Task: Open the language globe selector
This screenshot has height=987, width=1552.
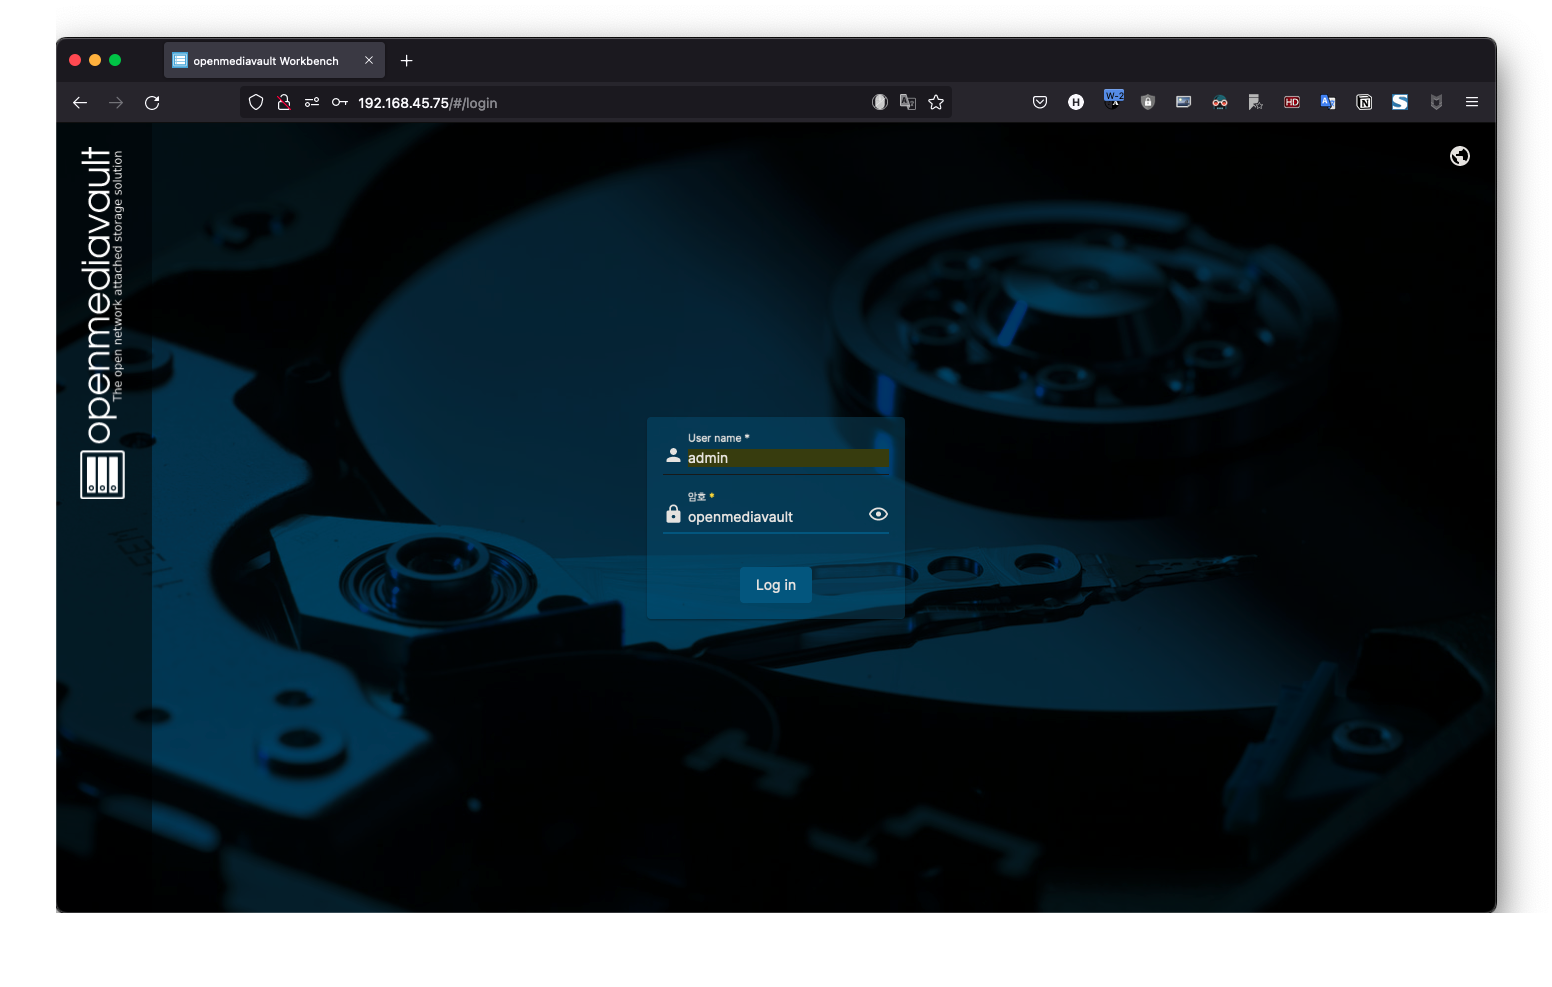Action: tap(1460, 156)
